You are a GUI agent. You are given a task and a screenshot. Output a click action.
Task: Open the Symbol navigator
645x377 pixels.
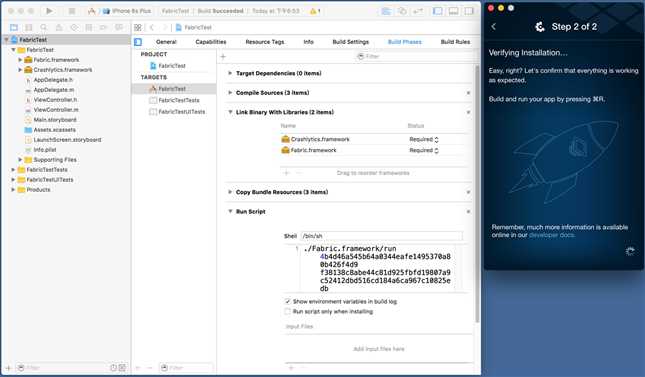click(x=29, y=28)
